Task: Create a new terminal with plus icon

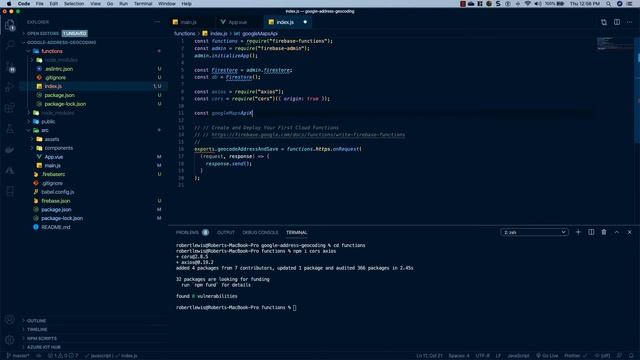Action: pyautogui.click(x=578, y=232)
